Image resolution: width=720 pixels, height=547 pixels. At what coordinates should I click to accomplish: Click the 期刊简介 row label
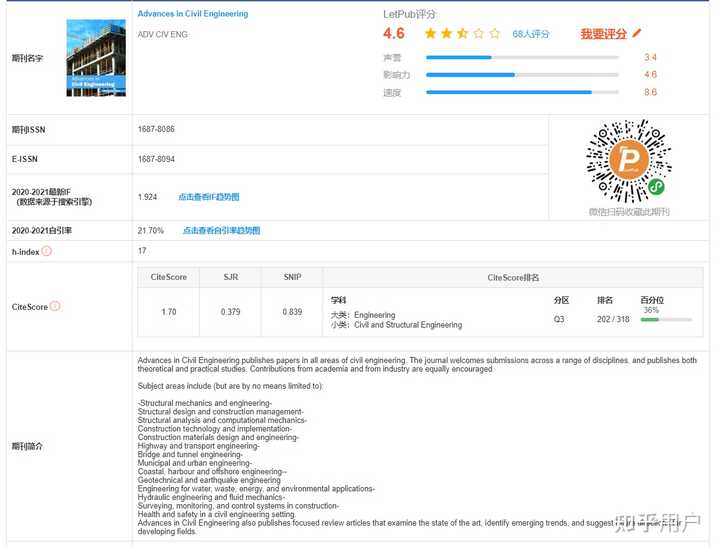click(27, 446)
